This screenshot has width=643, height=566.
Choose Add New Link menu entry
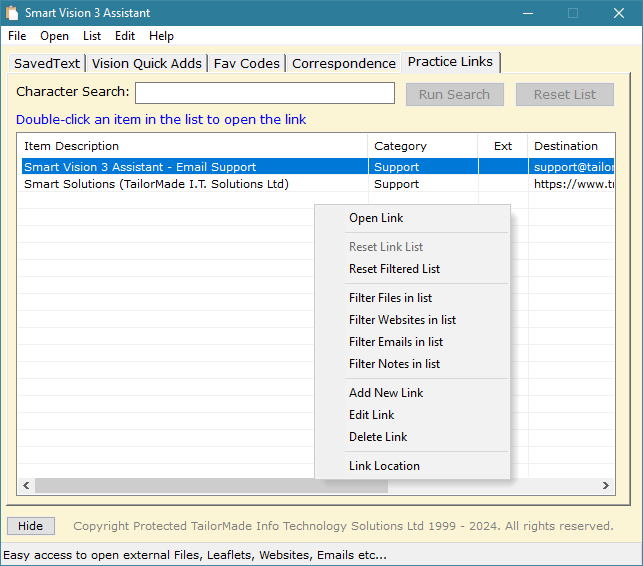tap(412, 393)
